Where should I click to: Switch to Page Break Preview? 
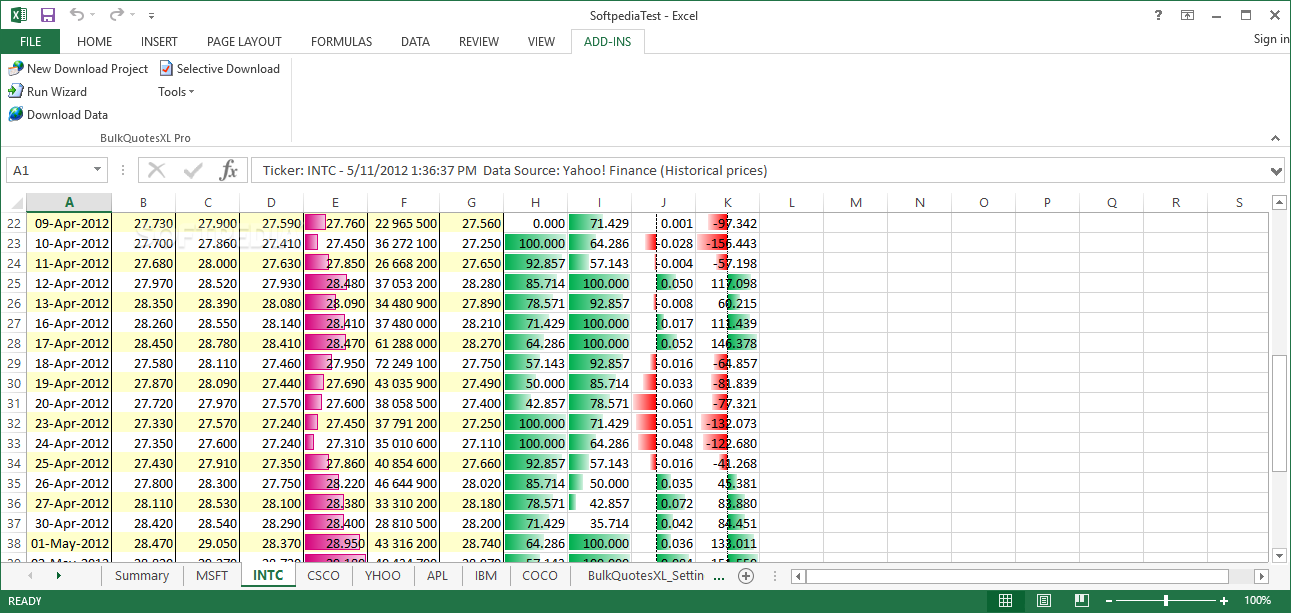tap(1080, 601)
